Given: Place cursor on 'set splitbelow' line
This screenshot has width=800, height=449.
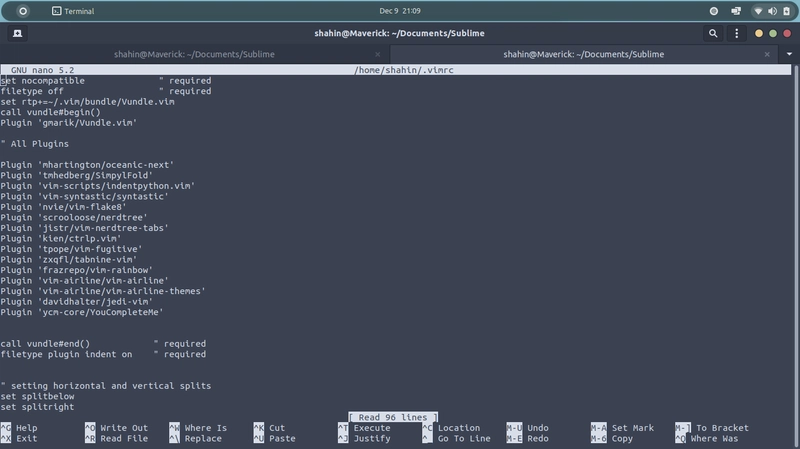Looking at the screenshot, I should (38, 396).
